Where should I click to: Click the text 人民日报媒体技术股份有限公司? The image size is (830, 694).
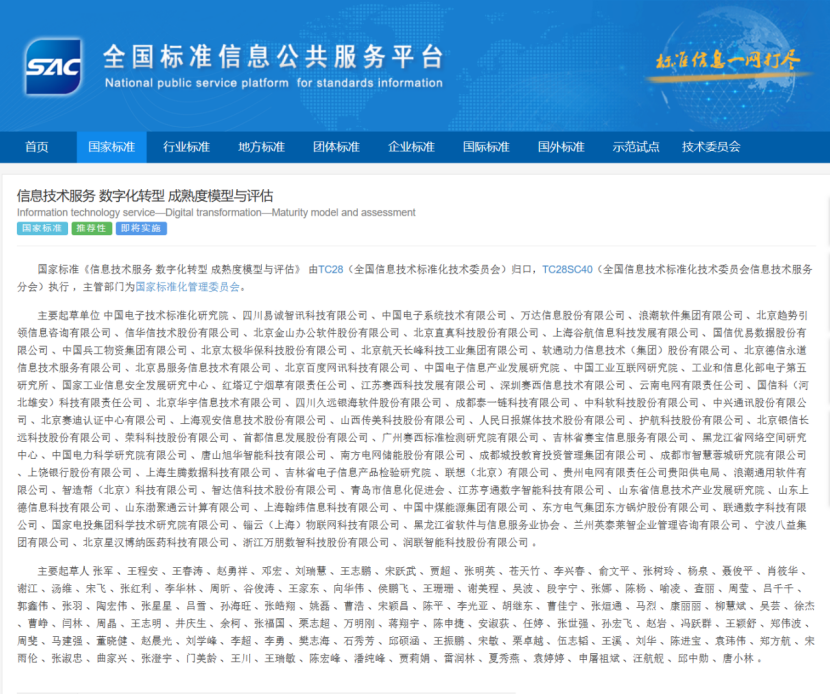[x=552, y=420]
